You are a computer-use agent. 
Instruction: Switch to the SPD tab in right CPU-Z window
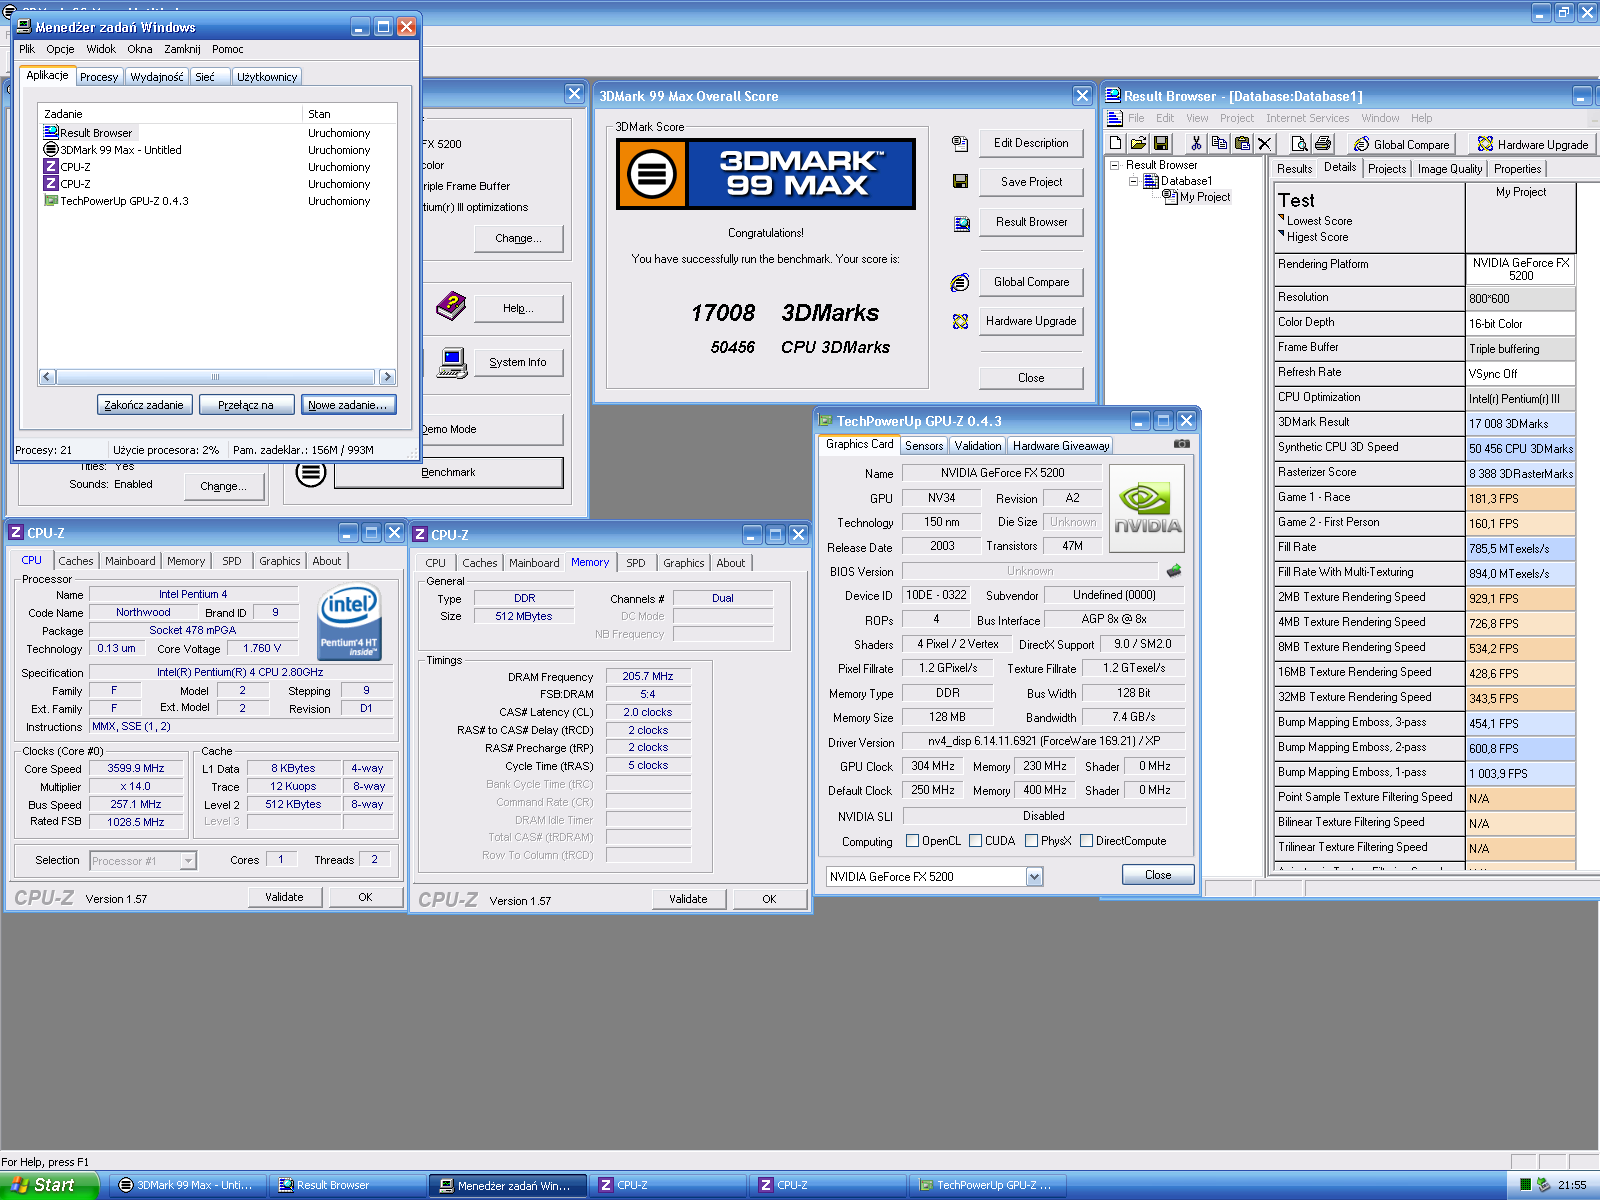[x=636, y=563]
